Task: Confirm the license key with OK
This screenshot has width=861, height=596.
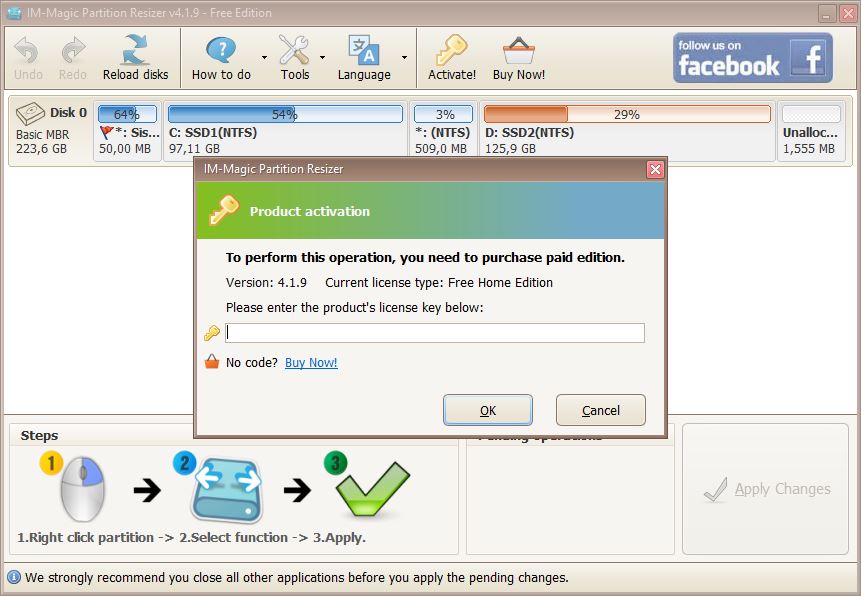Action: 488,410
